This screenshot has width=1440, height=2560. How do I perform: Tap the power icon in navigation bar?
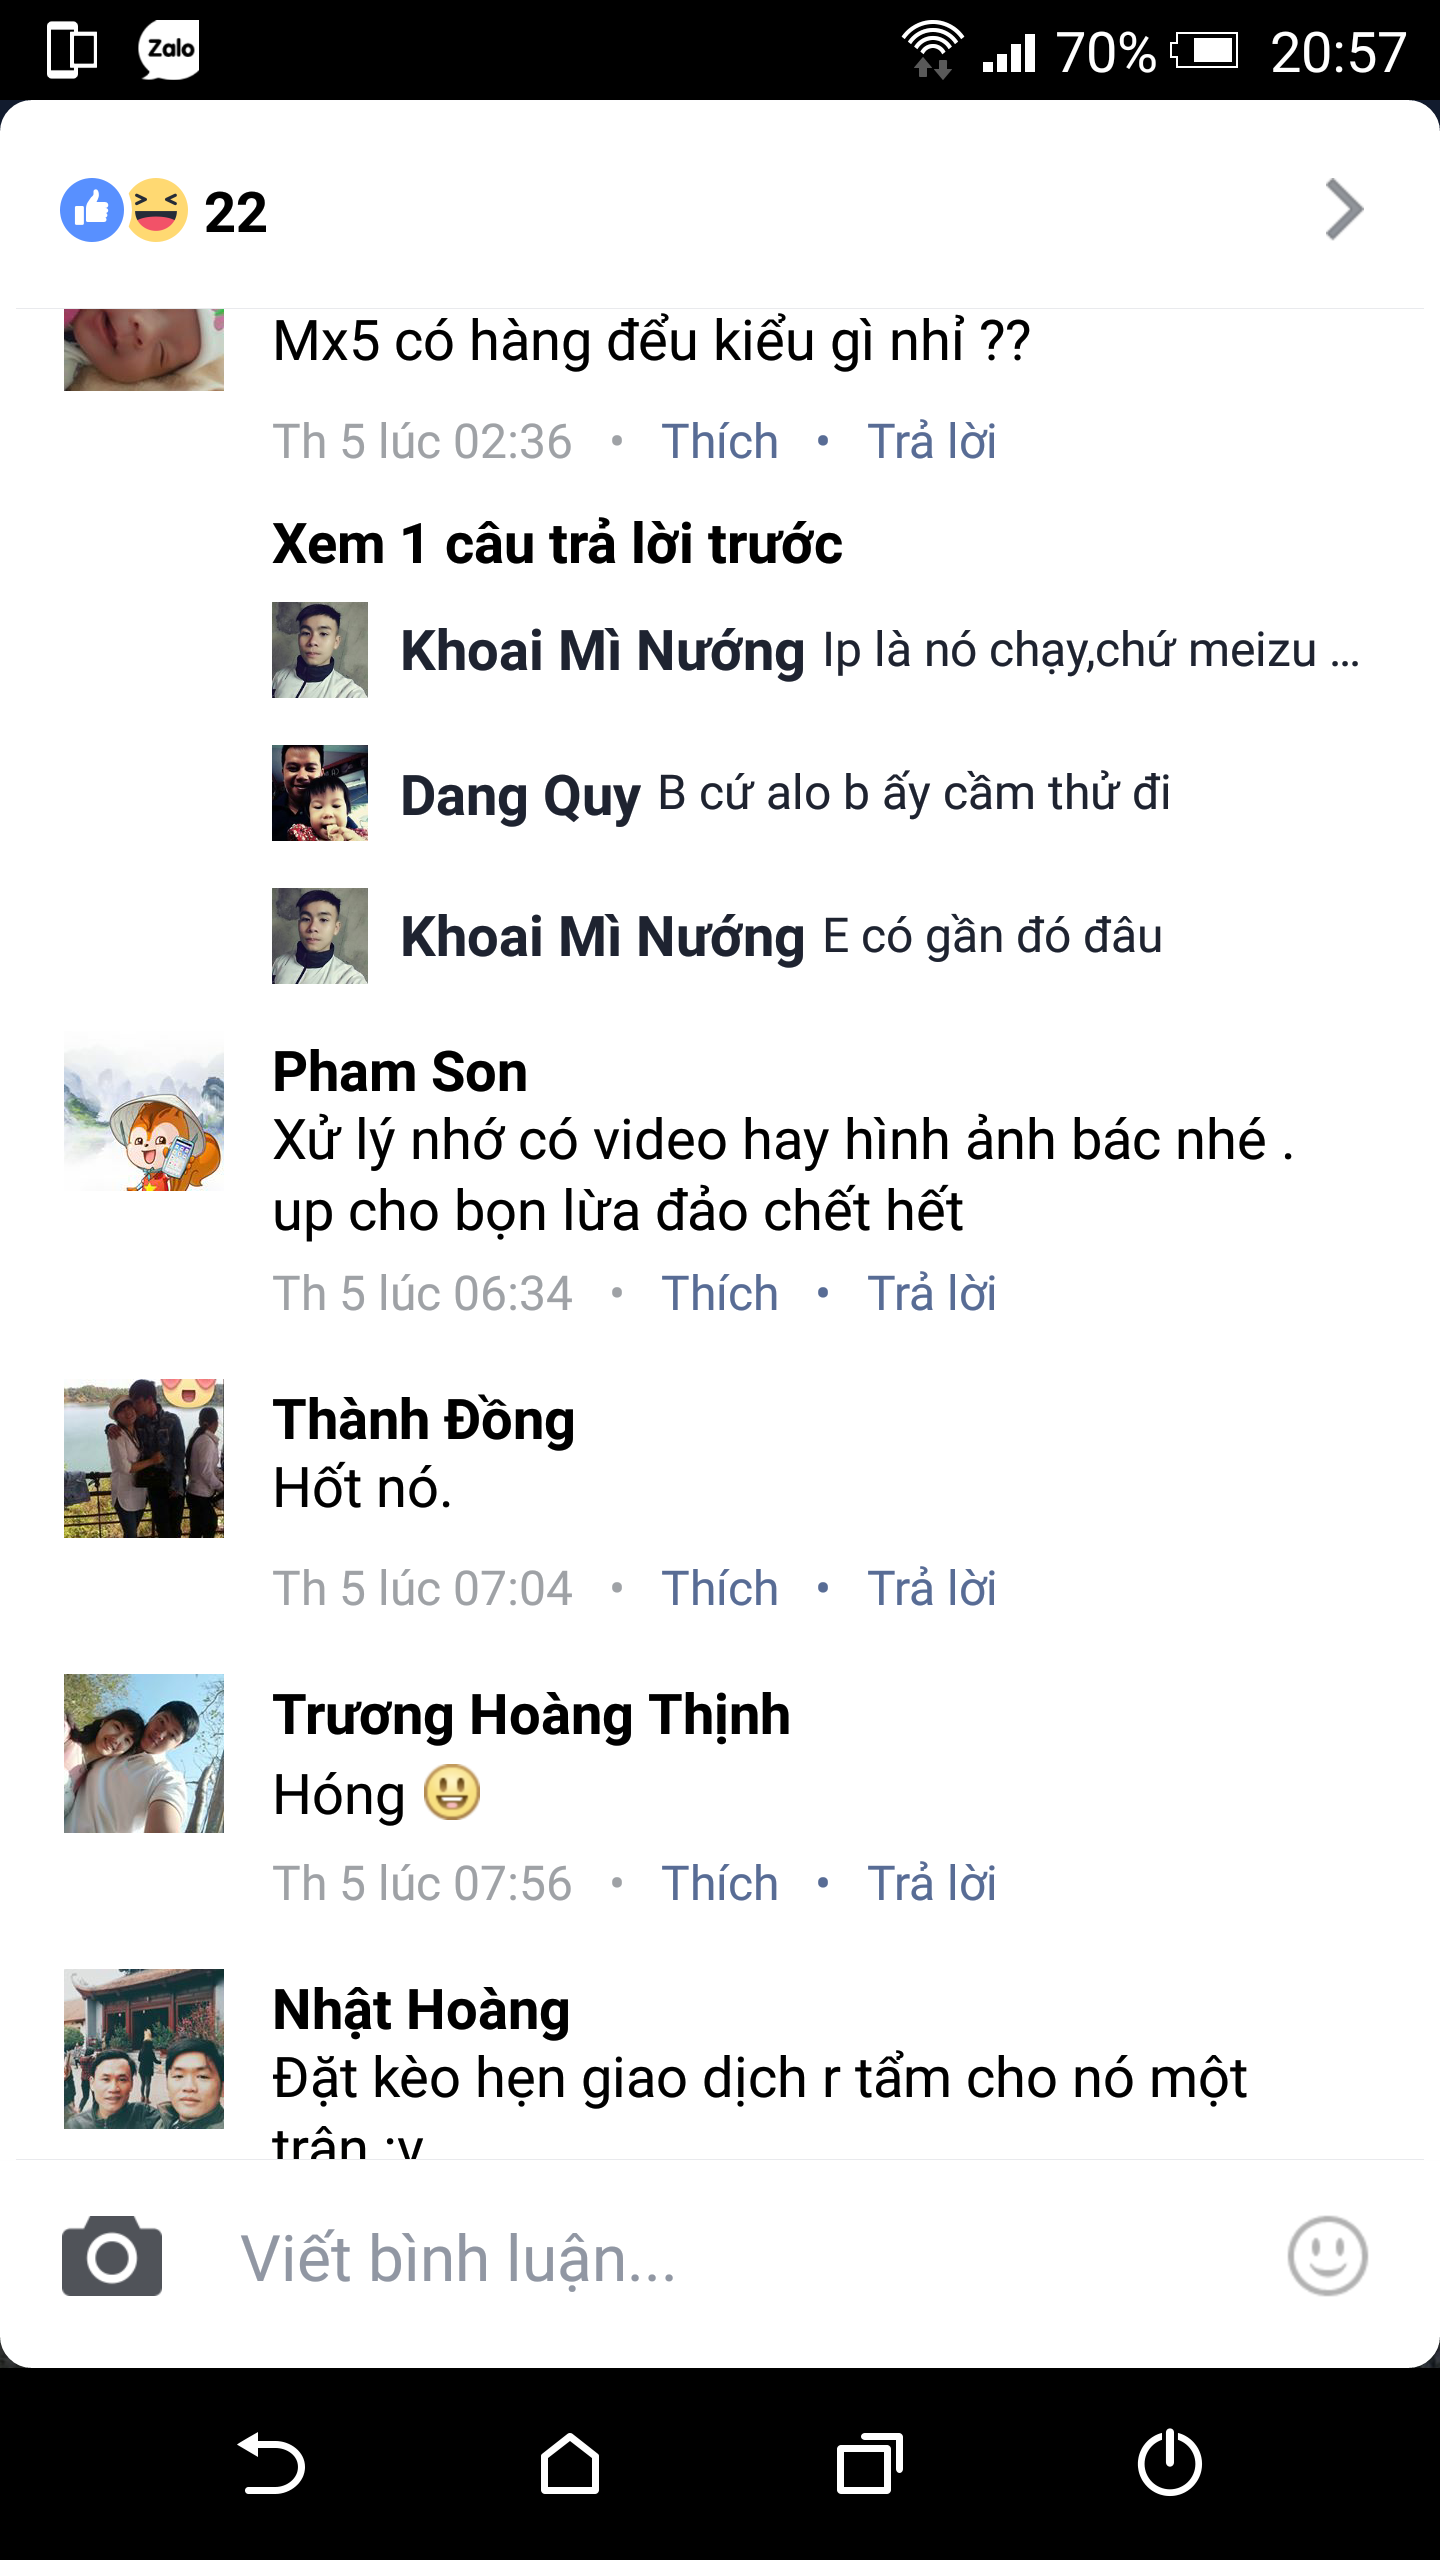click(x=1169, y=2464)
